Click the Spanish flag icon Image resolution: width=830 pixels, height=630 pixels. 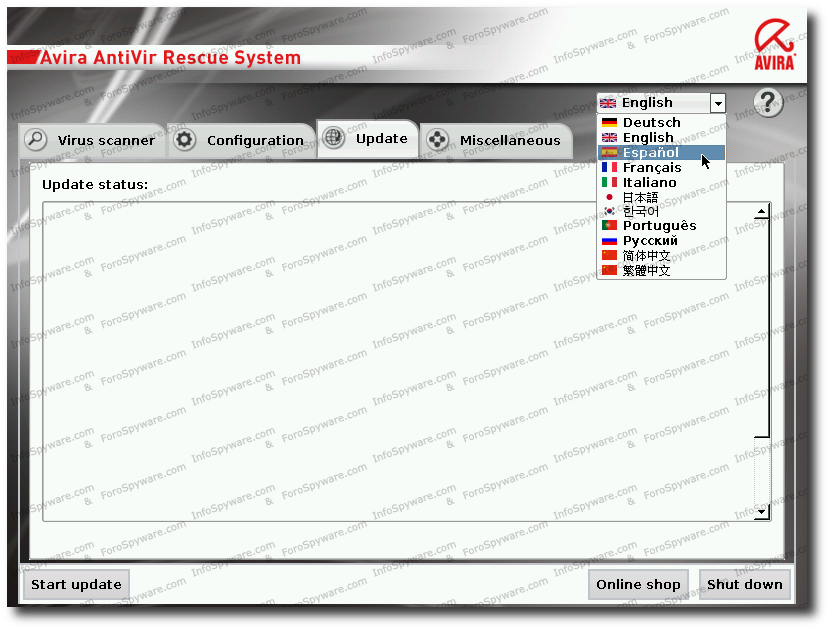(609, 152)
